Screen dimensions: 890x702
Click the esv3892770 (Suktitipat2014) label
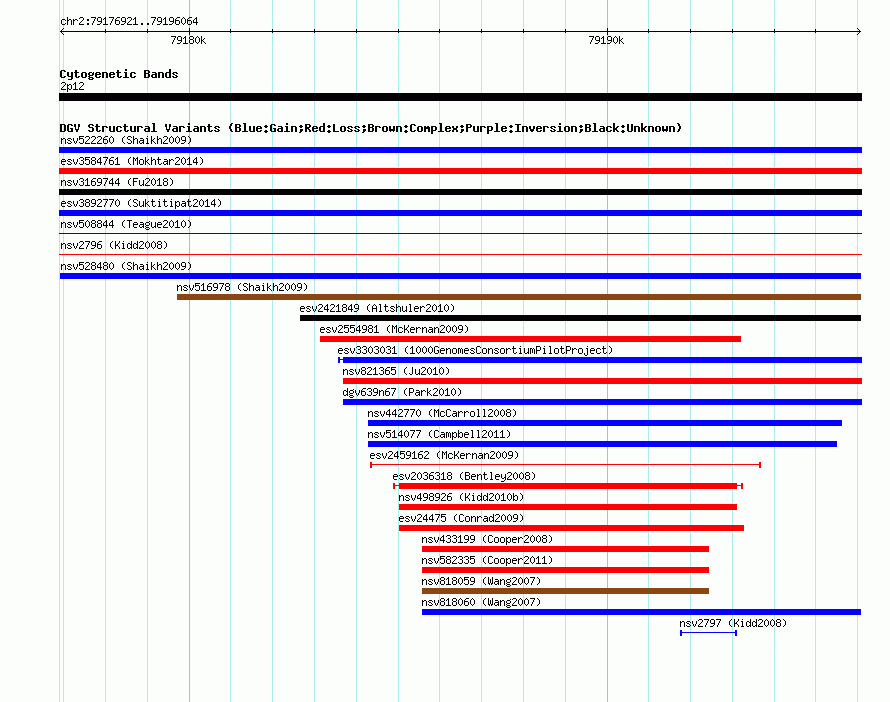coord(141,203)
